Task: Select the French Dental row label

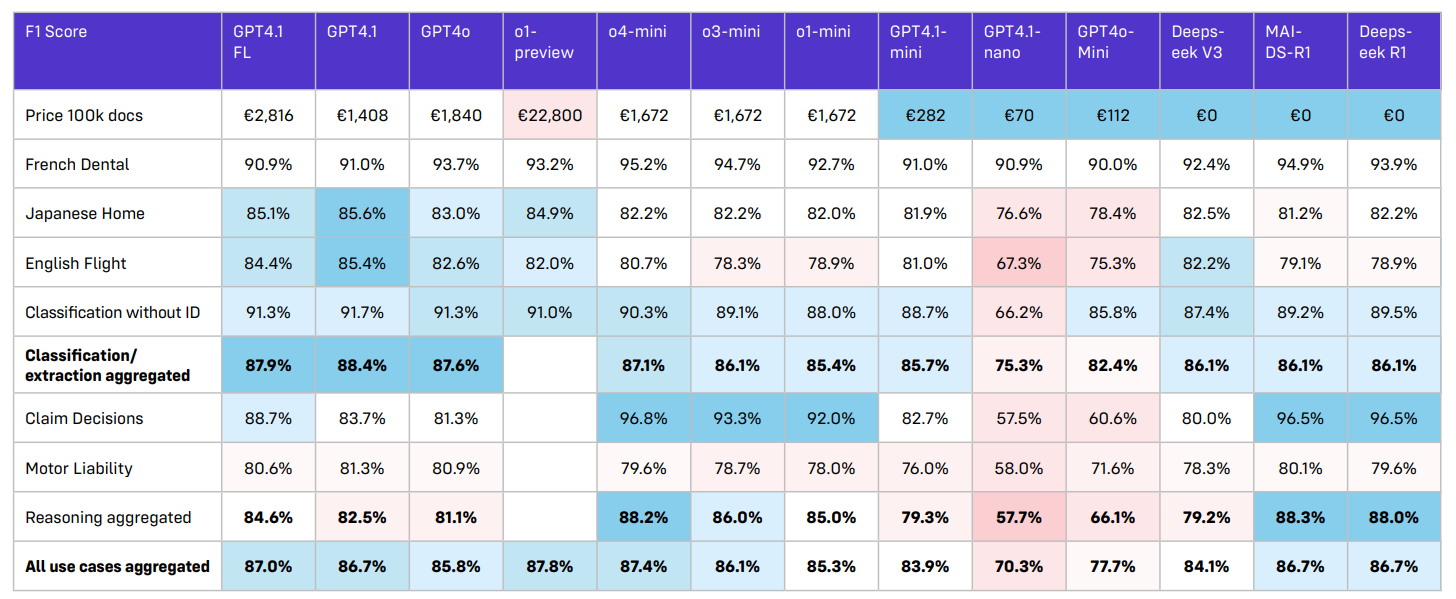Action: pos(77,164)
